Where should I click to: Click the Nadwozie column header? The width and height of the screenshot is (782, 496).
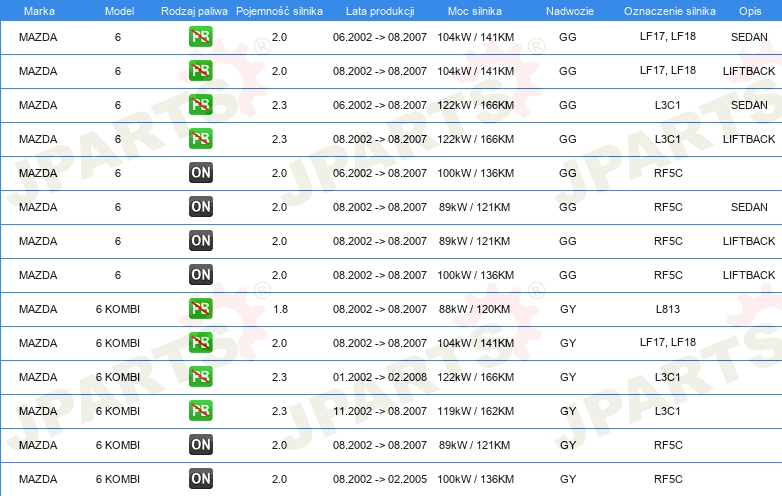(x=570, y=11)
